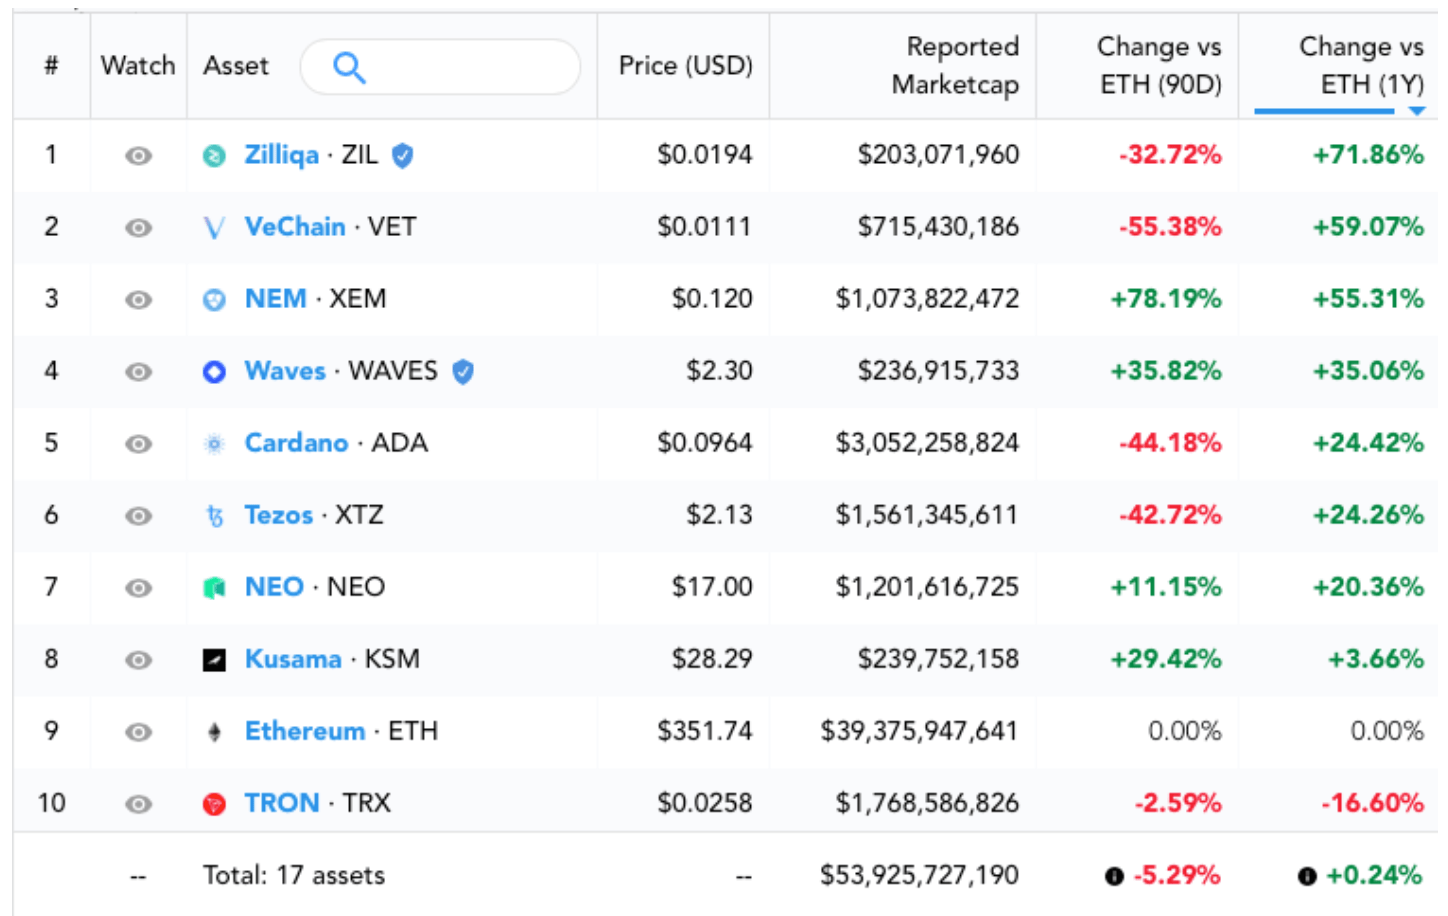Screen dimensions: 1448x916
Task: Click the Cardano logo icon
Action: tap(214, 444)
